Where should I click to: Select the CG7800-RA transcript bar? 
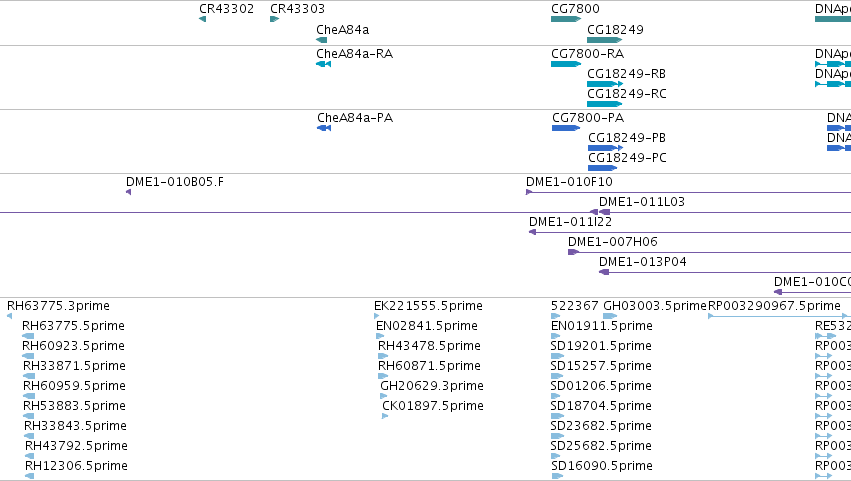tap(566, 64)
